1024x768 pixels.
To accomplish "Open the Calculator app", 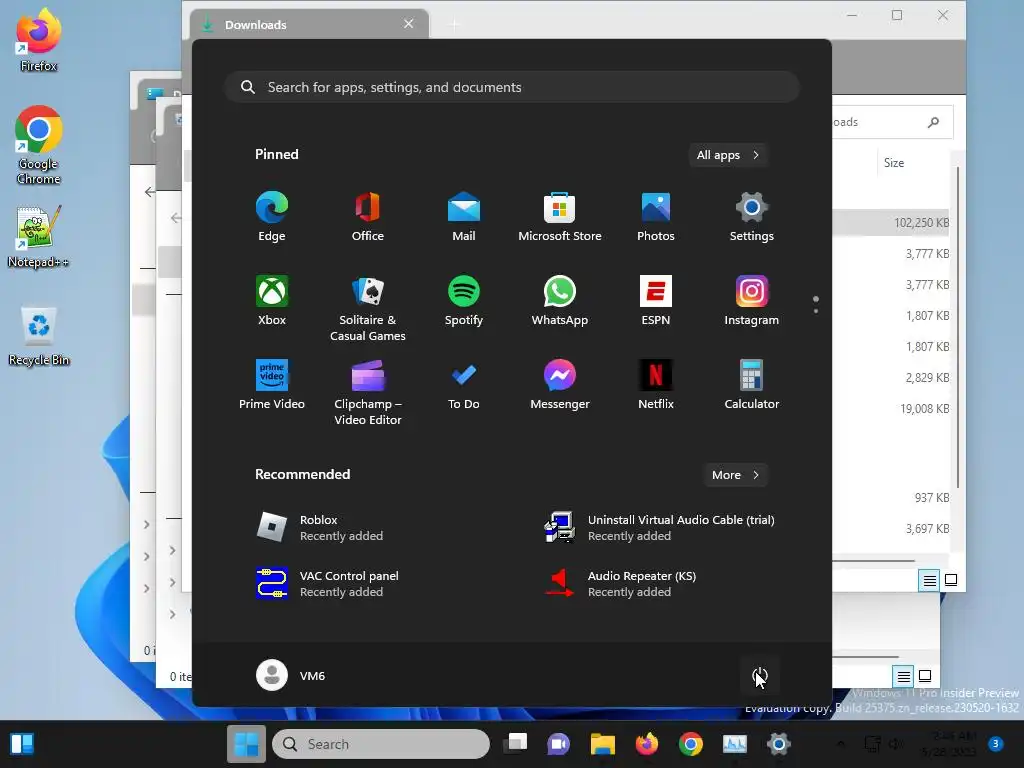I will (x=752, y=385).
